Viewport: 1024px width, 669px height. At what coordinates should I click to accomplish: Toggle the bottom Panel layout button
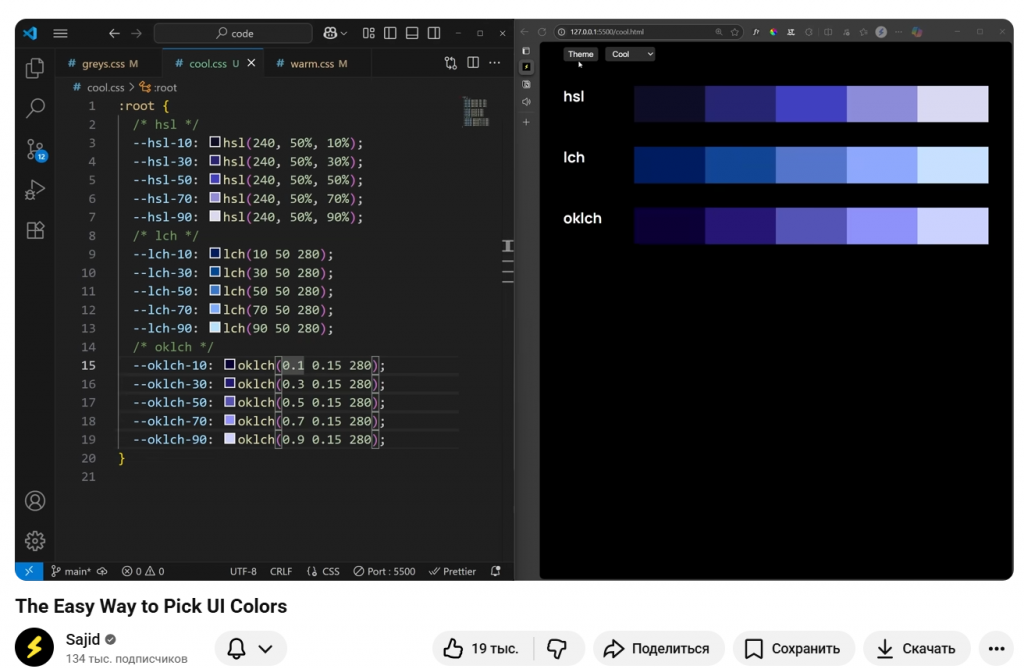(x=412, y=33)
